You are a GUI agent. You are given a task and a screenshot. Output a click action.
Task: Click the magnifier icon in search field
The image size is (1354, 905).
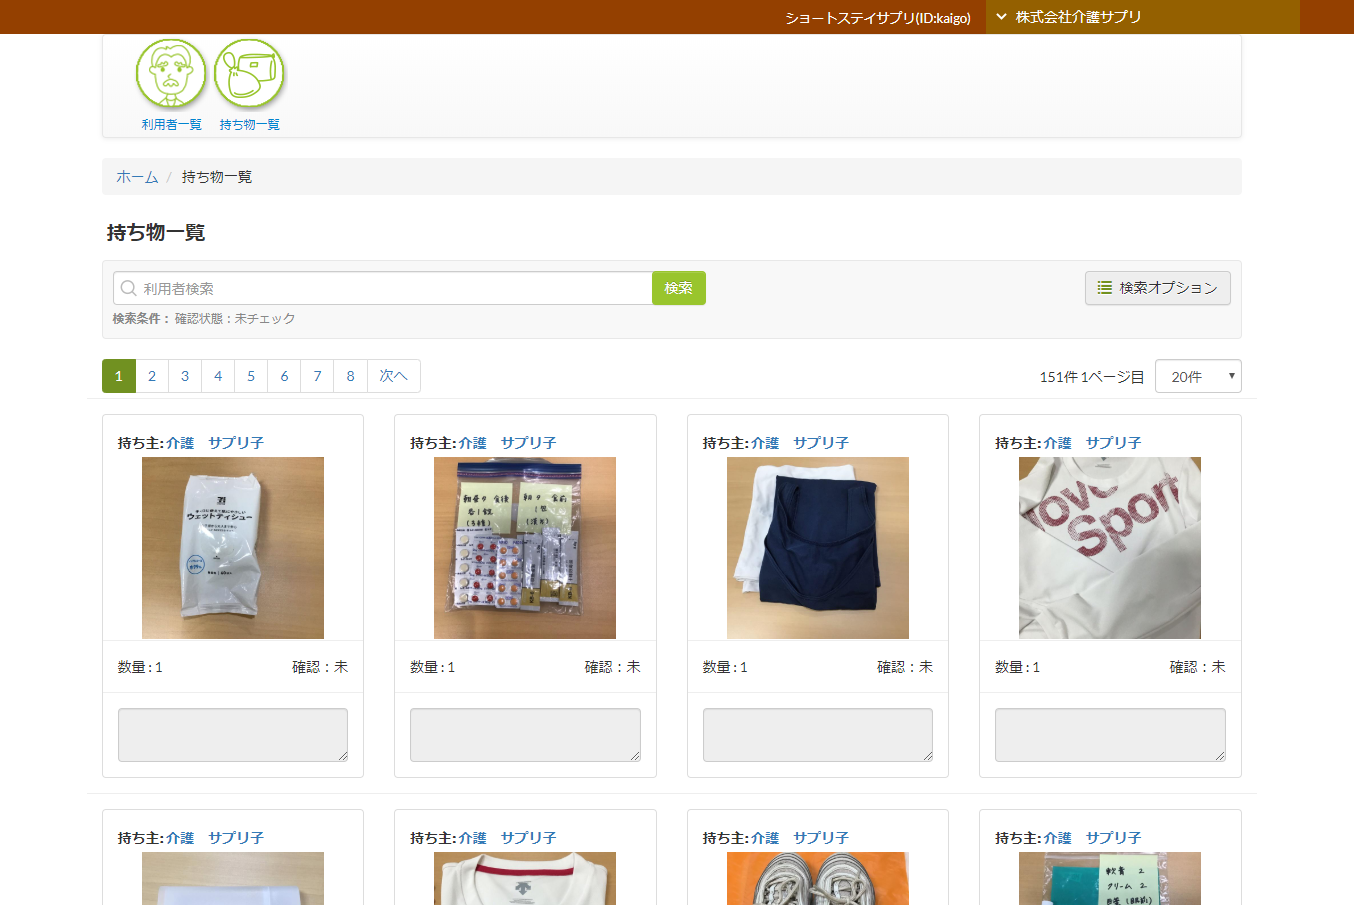(x=129, y=289)
